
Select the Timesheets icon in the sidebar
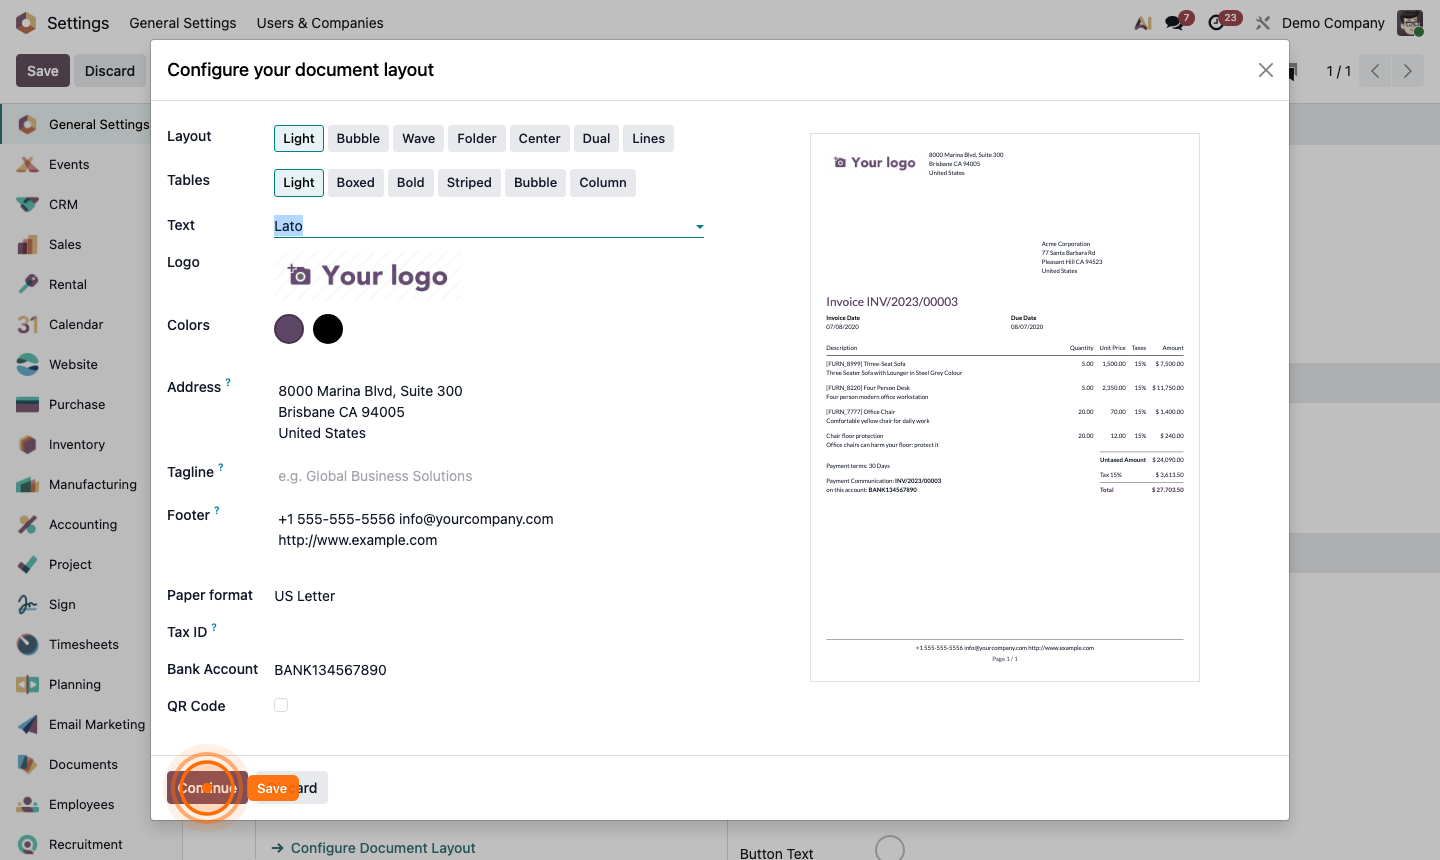(x=26, y=644)
